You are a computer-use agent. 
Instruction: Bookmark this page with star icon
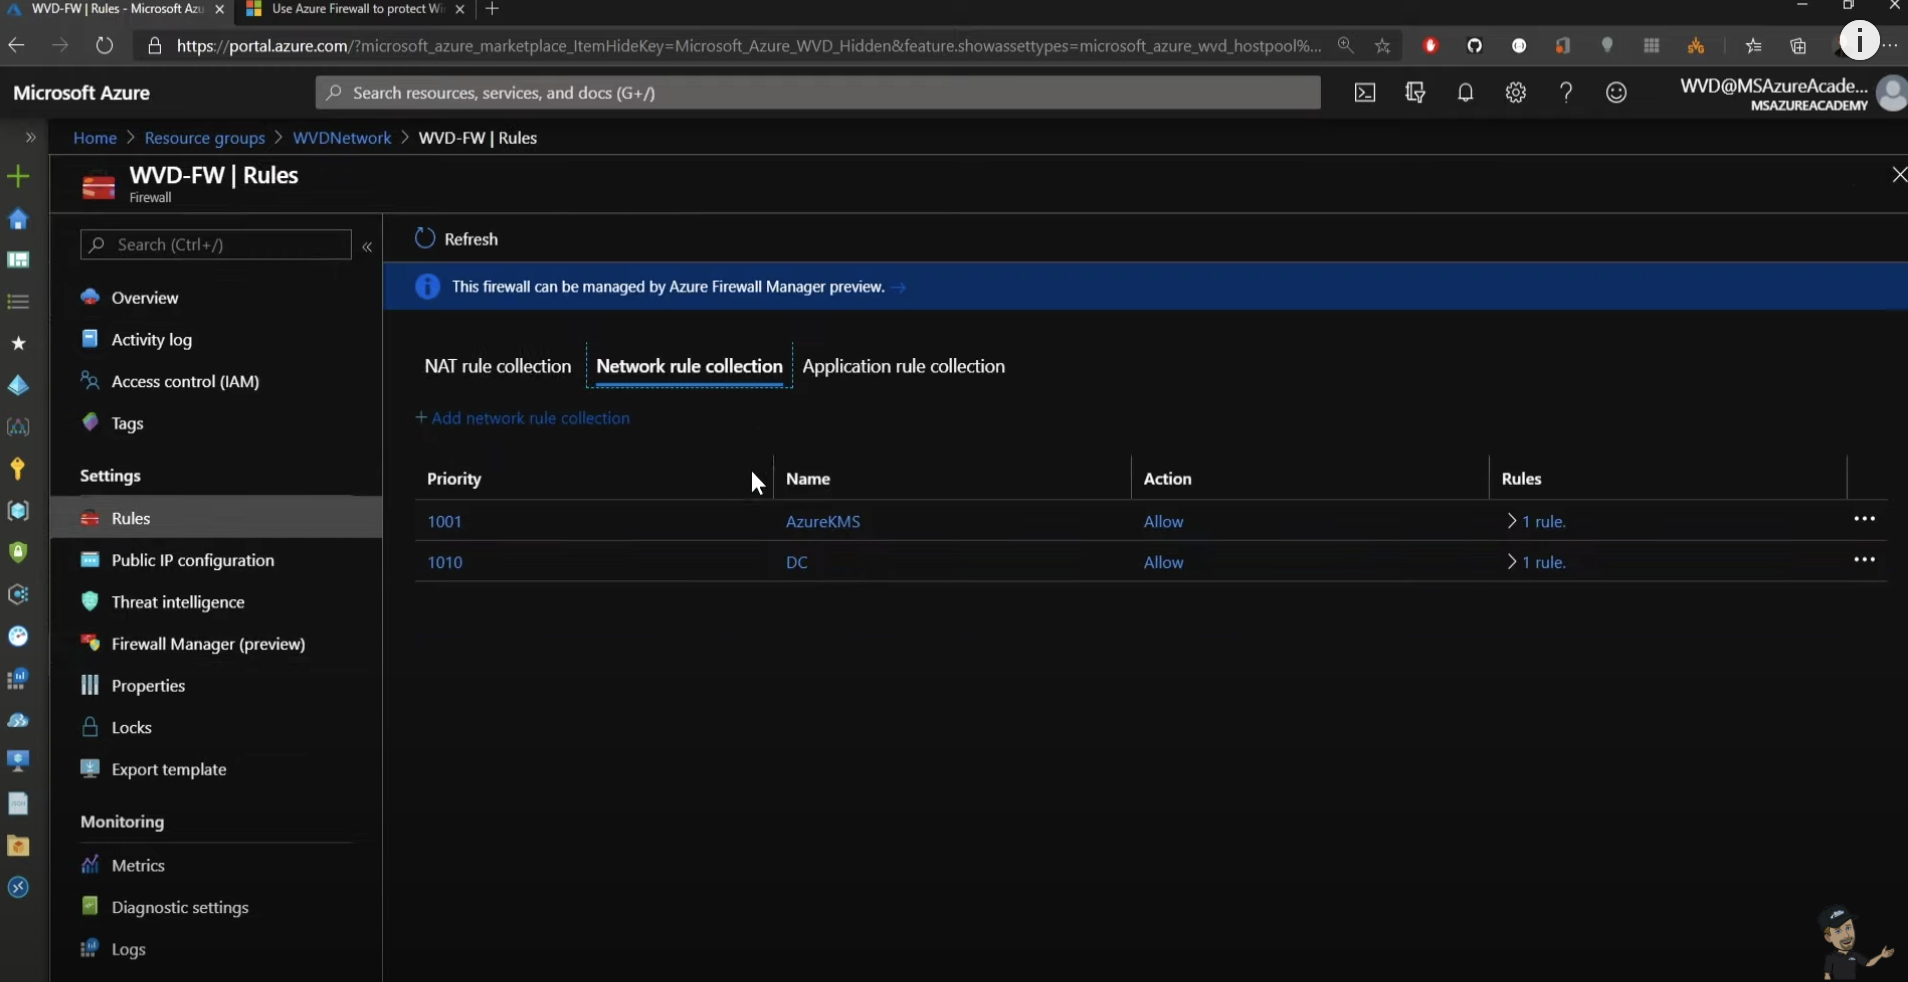[x=1382, y=46]
